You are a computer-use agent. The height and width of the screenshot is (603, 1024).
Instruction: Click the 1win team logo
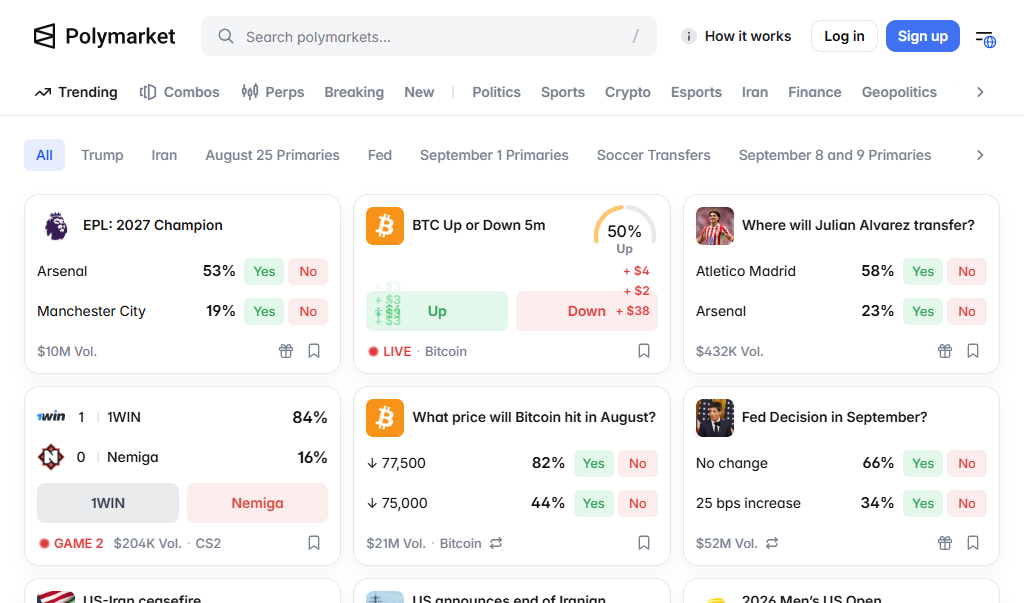(x=51, y=416)
